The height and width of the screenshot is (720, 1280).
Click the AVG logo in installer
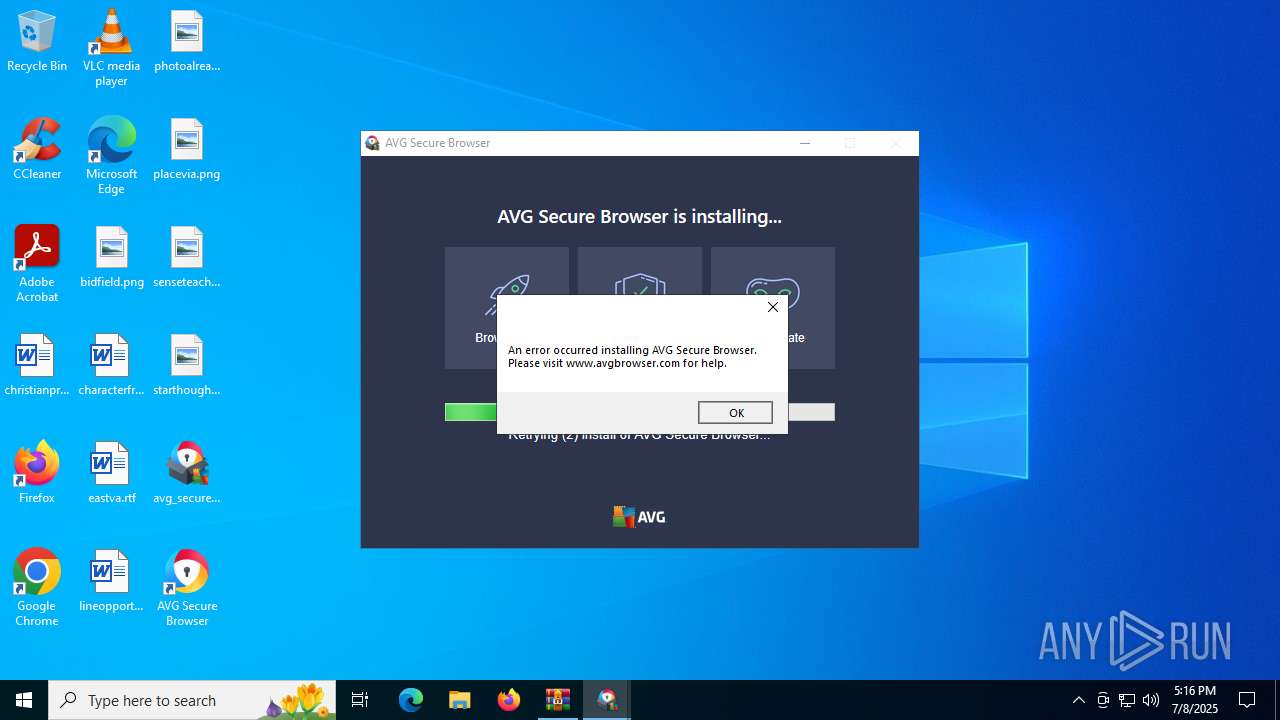(639, 517)
